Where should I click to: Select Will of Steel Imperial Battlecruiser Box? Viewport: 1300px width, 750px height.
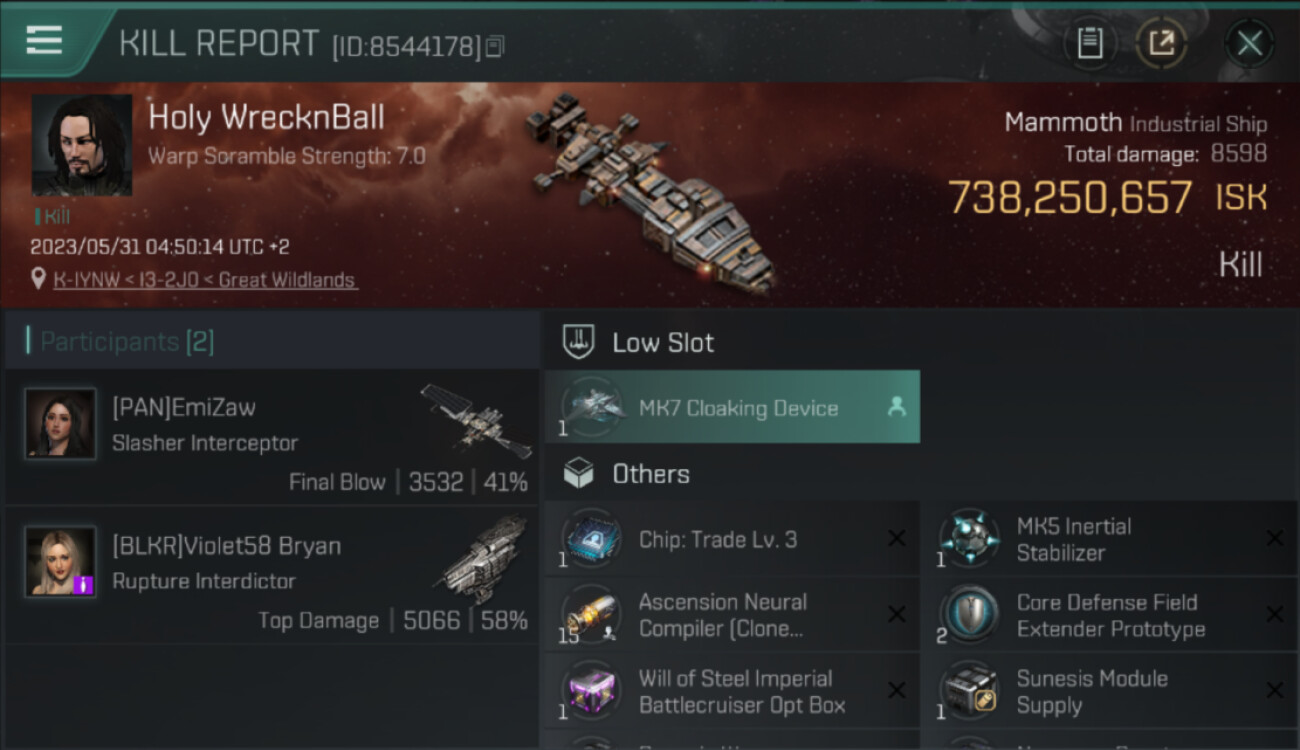[x=732, y=691]
